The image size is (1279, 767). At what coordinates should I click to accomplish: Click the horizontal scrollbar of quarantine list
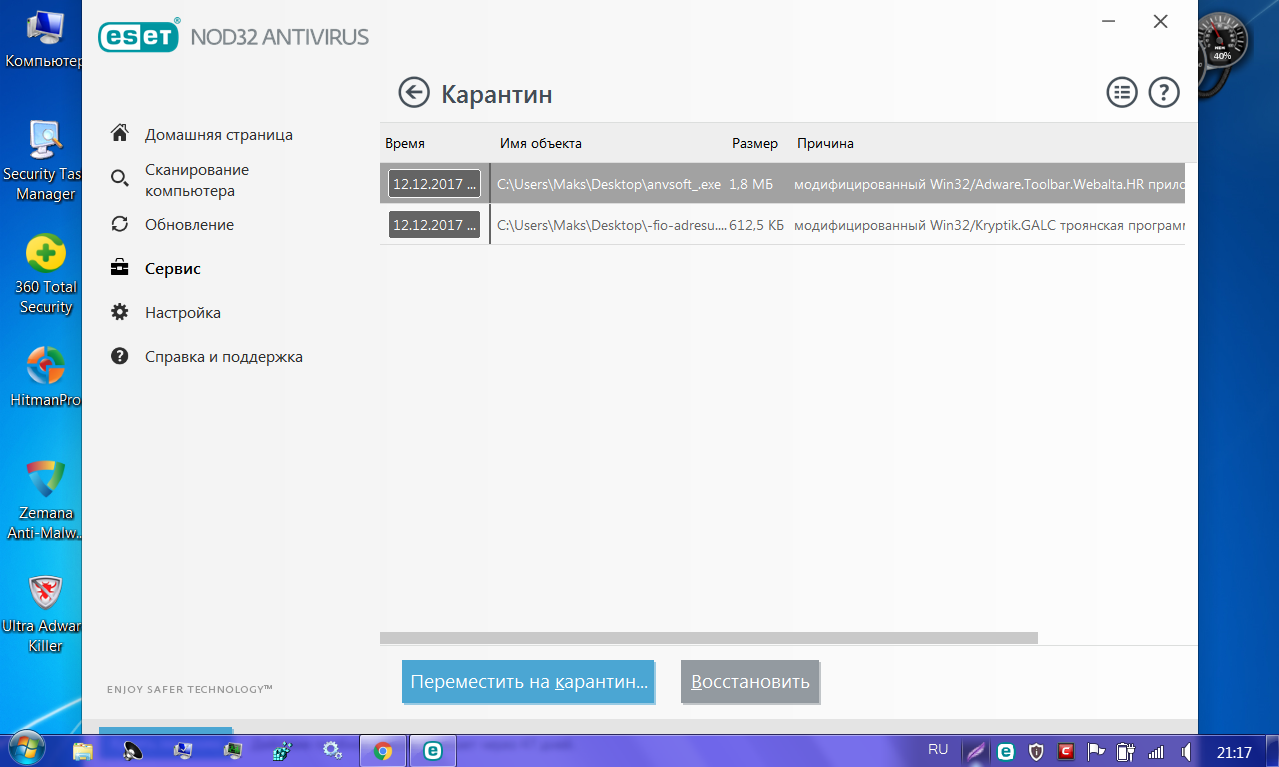pos(709,638)
